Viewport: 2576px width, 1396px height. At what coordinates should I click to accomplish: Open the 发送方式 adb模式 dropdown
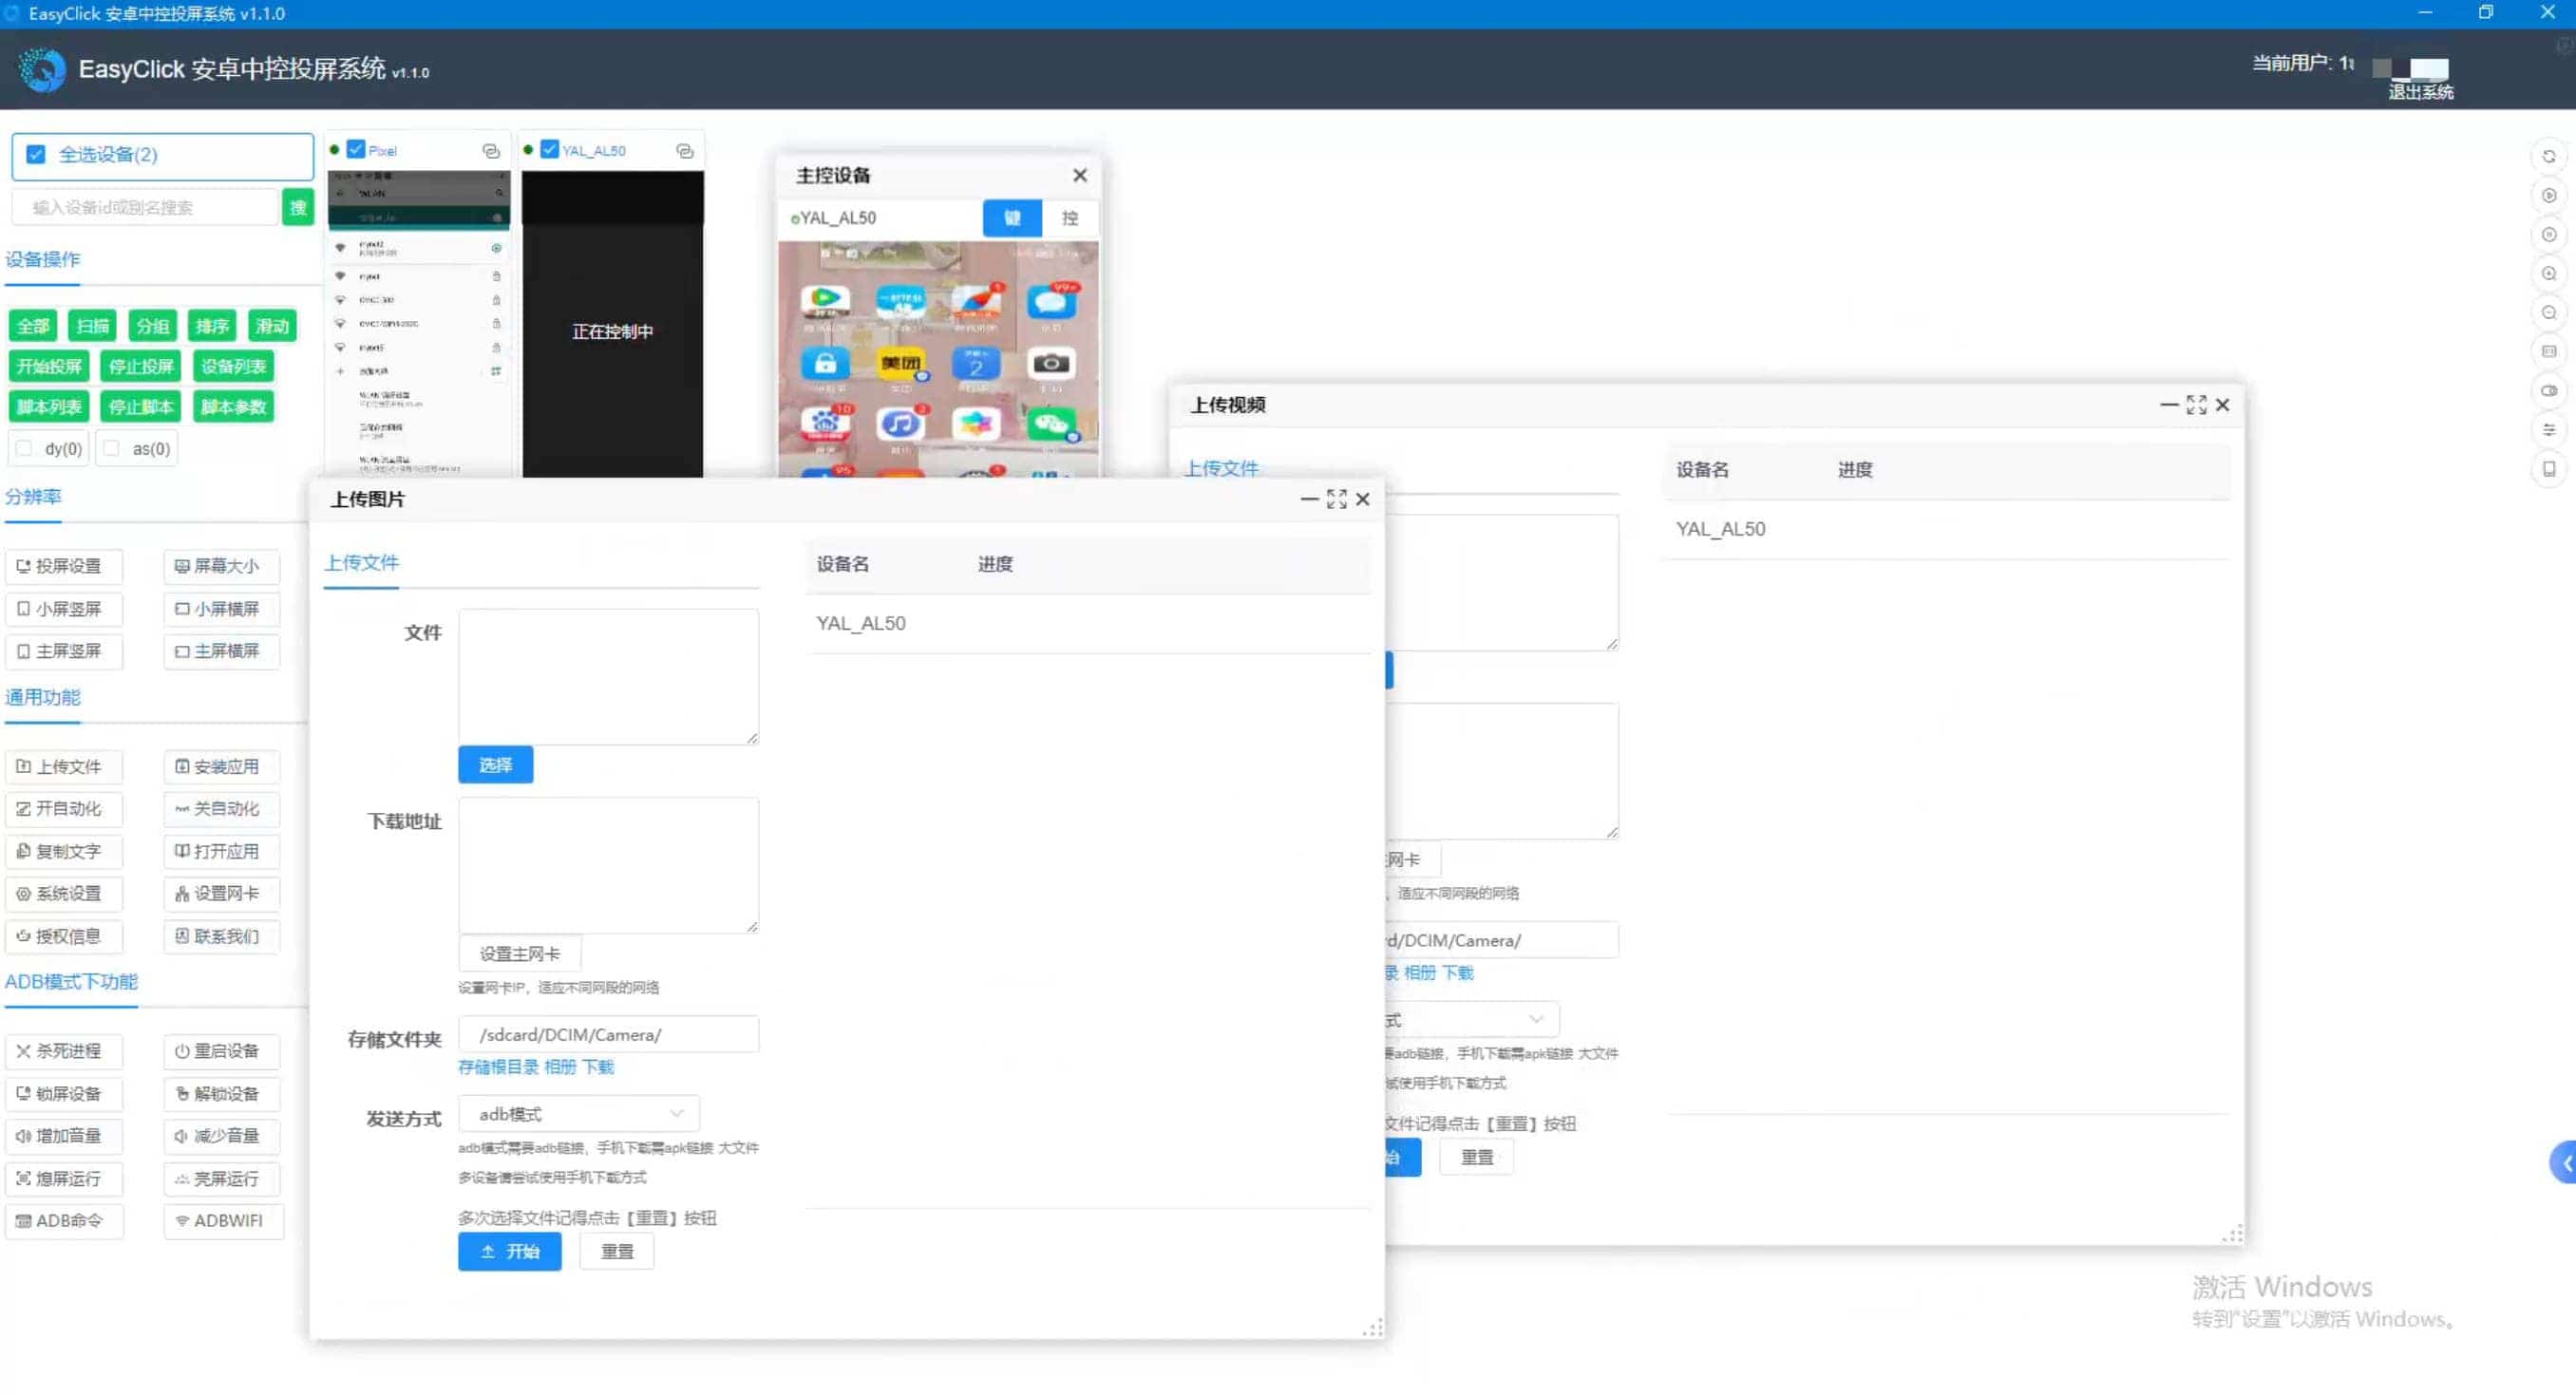(579, 1113)
